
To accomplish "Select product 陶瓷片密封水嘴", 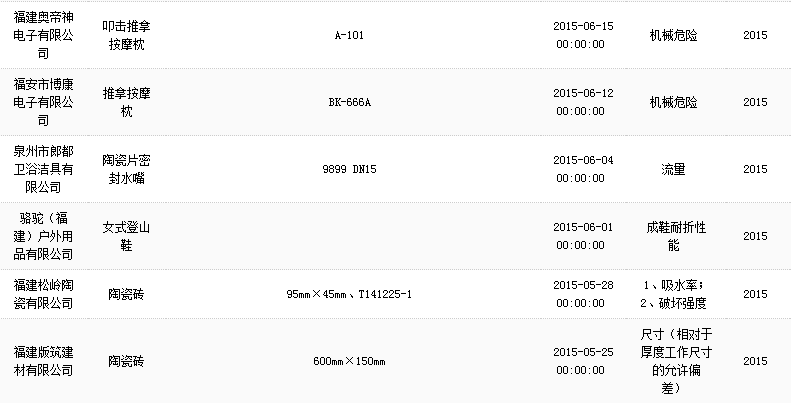I will (x=126, y=169).
